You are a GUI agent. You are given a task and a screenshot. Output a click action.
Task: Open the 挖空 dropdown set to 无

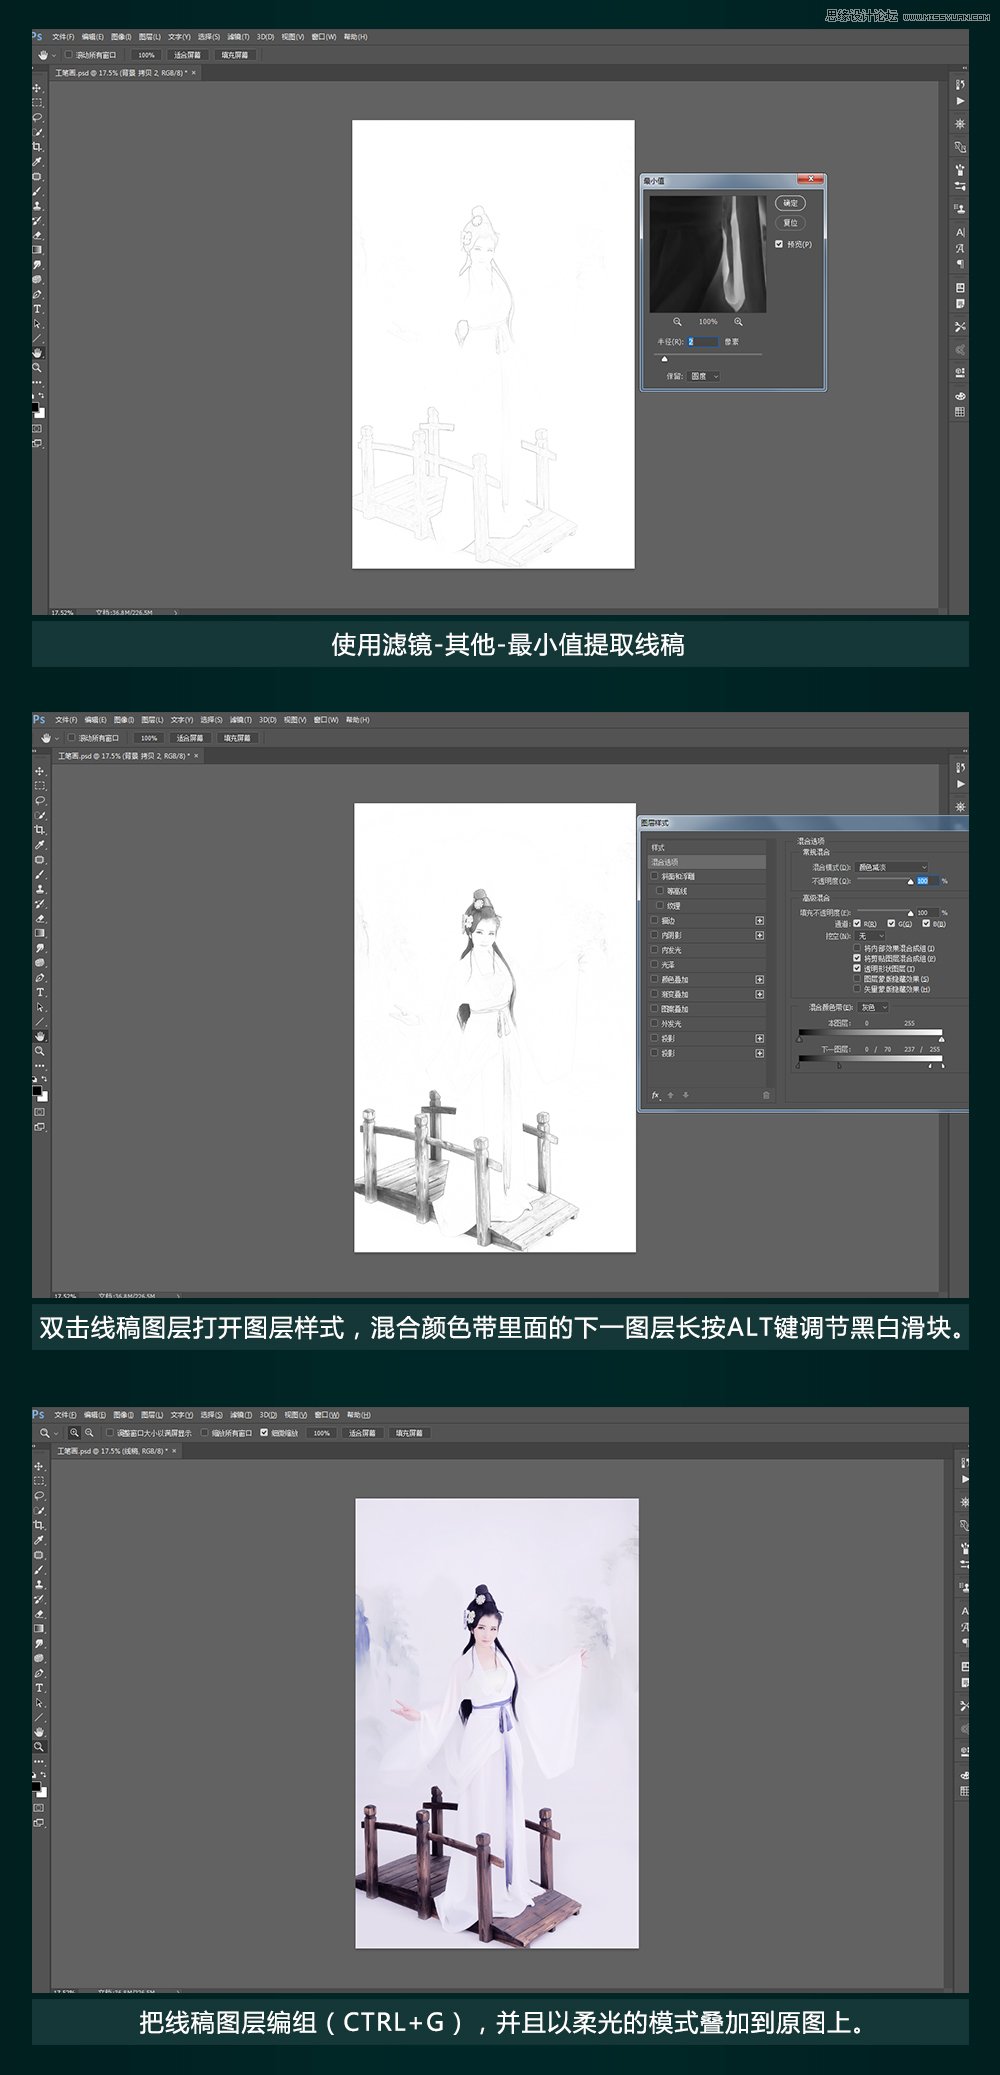pyautogui.click(x=871, y=936)
